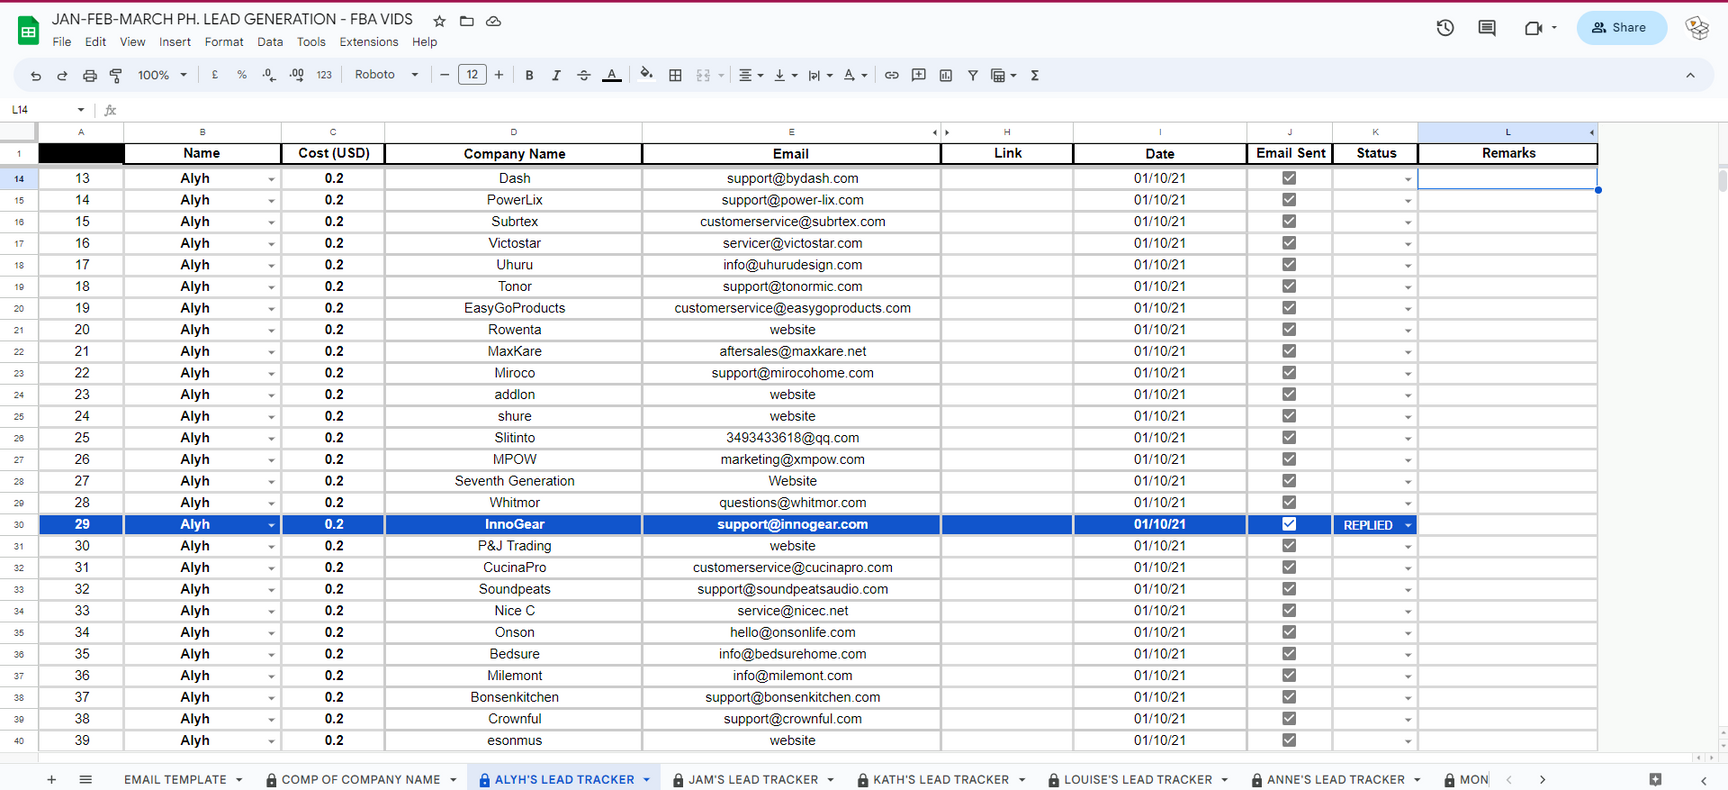Increase decimal places
Image resolution: width=1728 pixels, height=790 pixels.
pyautogui.click(x=297, y=75)
